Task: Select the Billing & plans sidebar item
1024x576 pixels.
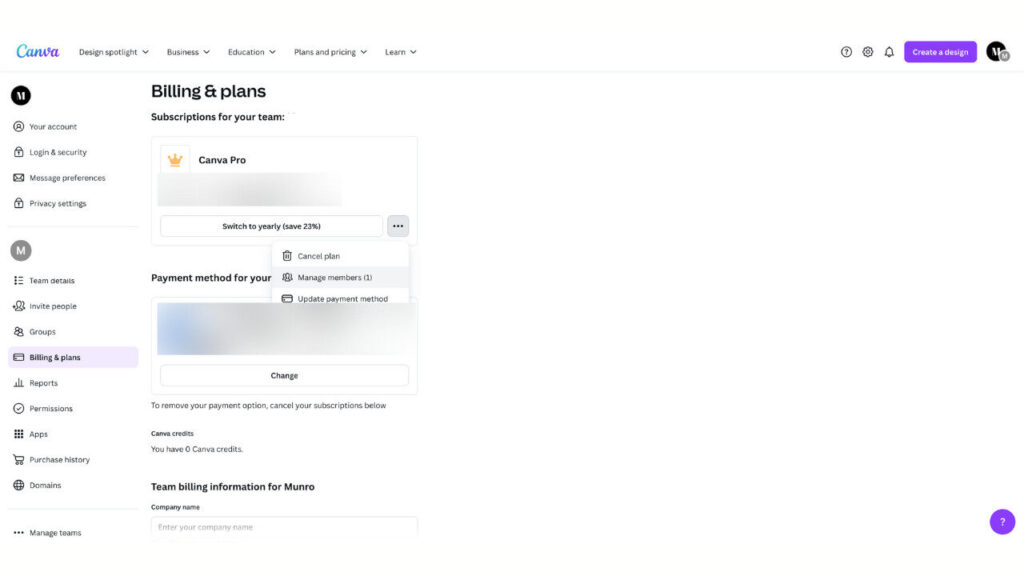Action: coord(73,357)
